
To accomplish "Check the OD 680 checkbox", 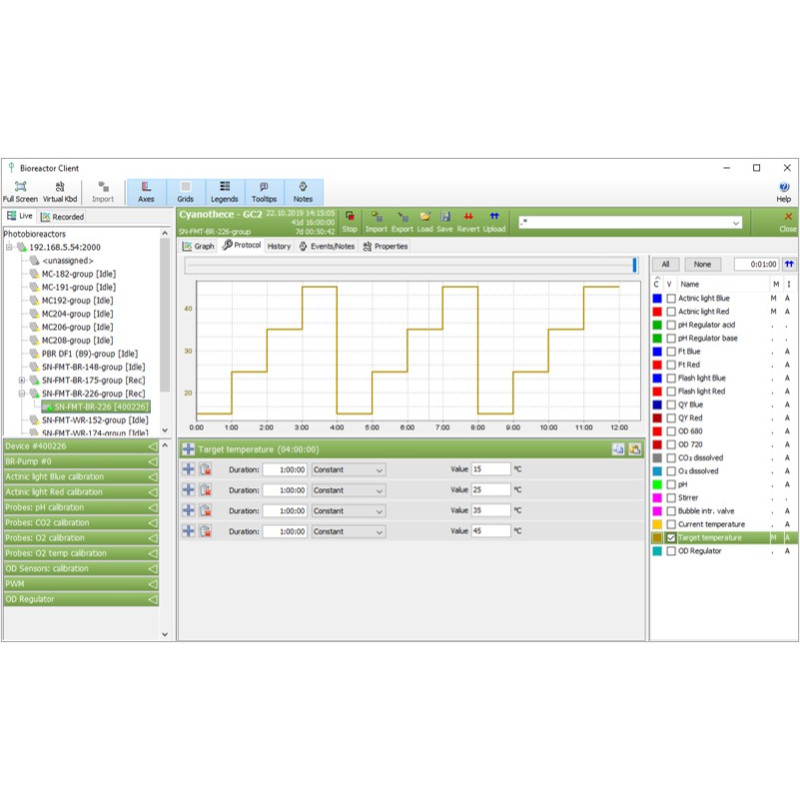I will (671, 431).
